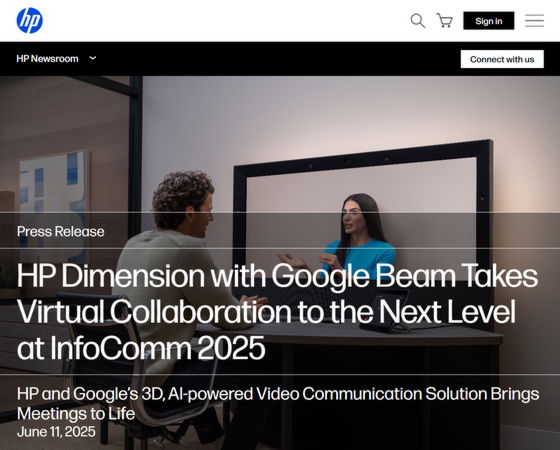Open the shopping cart icon
Screen dimensions: 560x450
point(445,21)
